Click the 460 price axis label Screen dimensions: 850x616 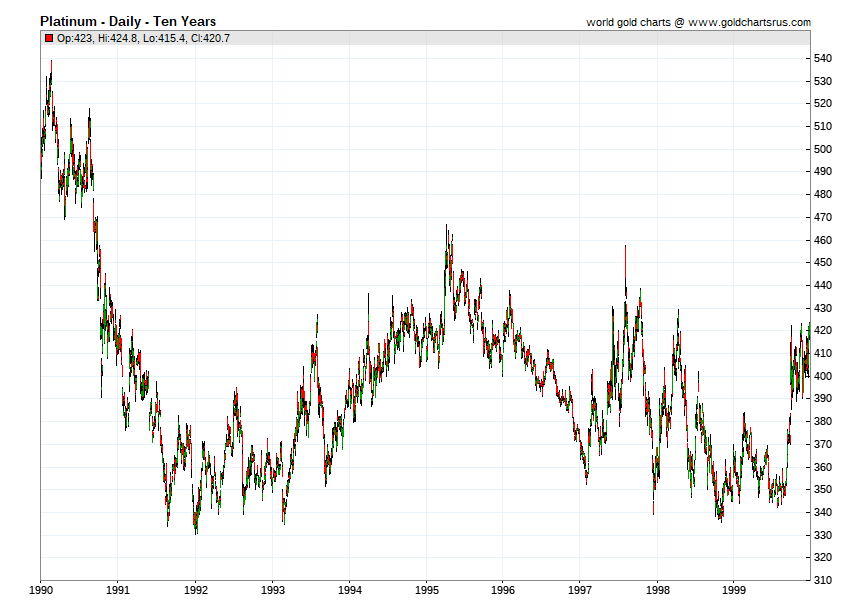coord(823,240)
